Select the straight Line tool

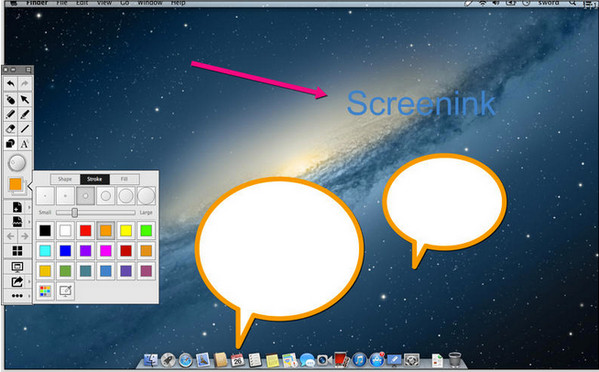coord(24,129)
